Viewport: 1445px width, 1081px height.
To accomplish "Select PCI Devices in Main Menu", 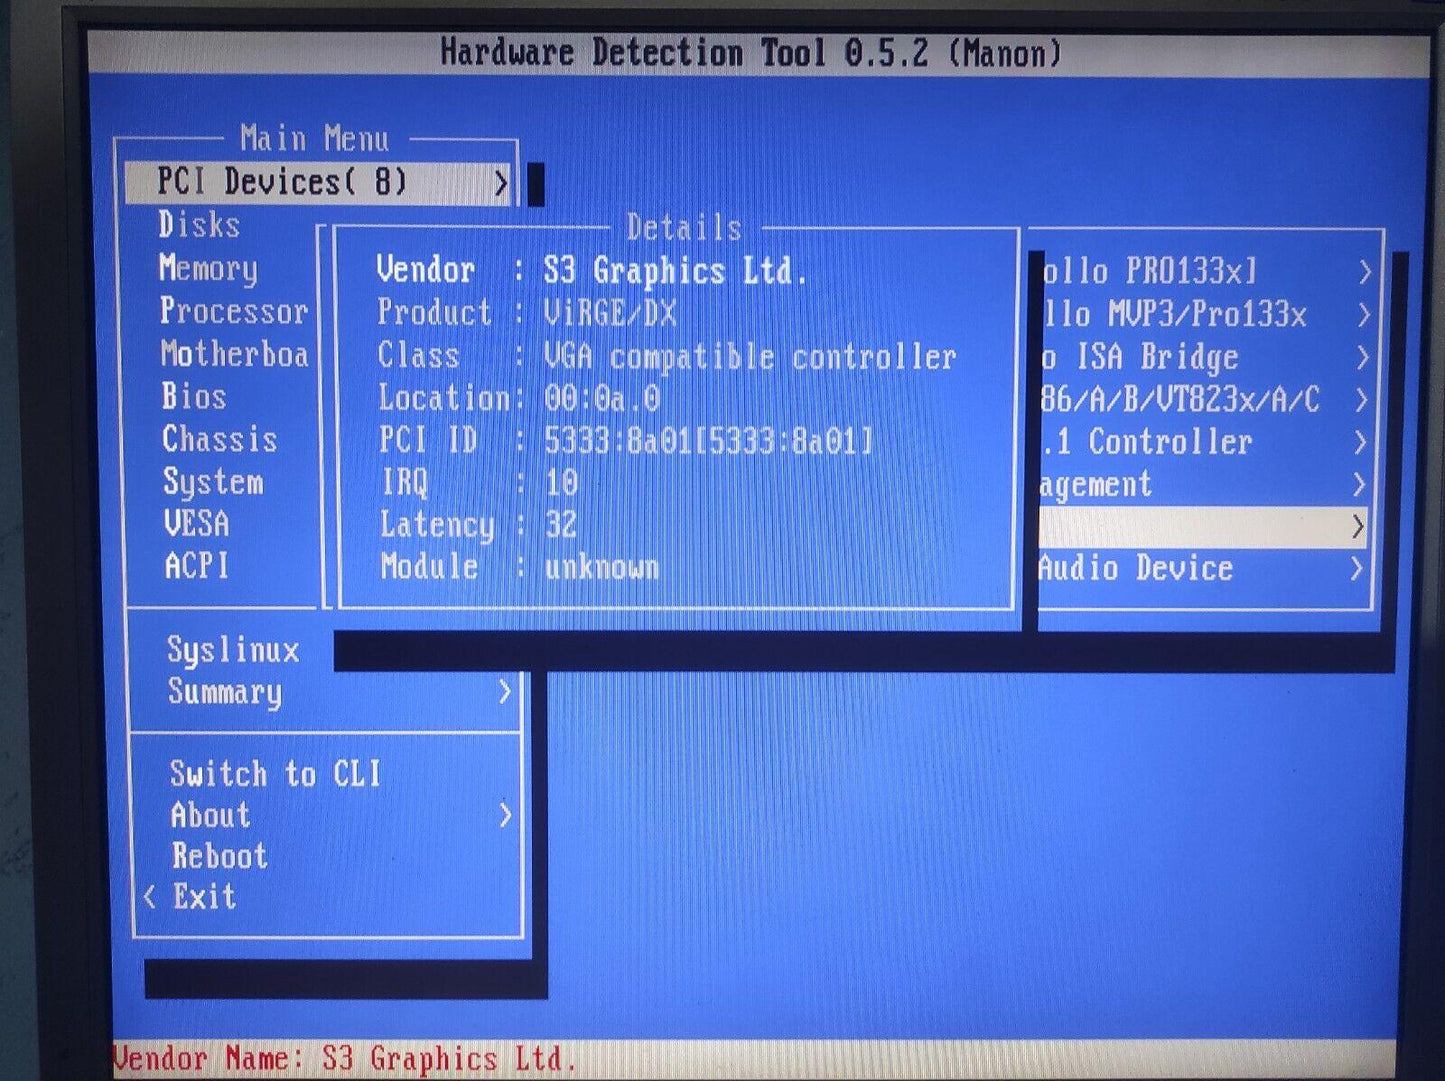I will point(282,183).
